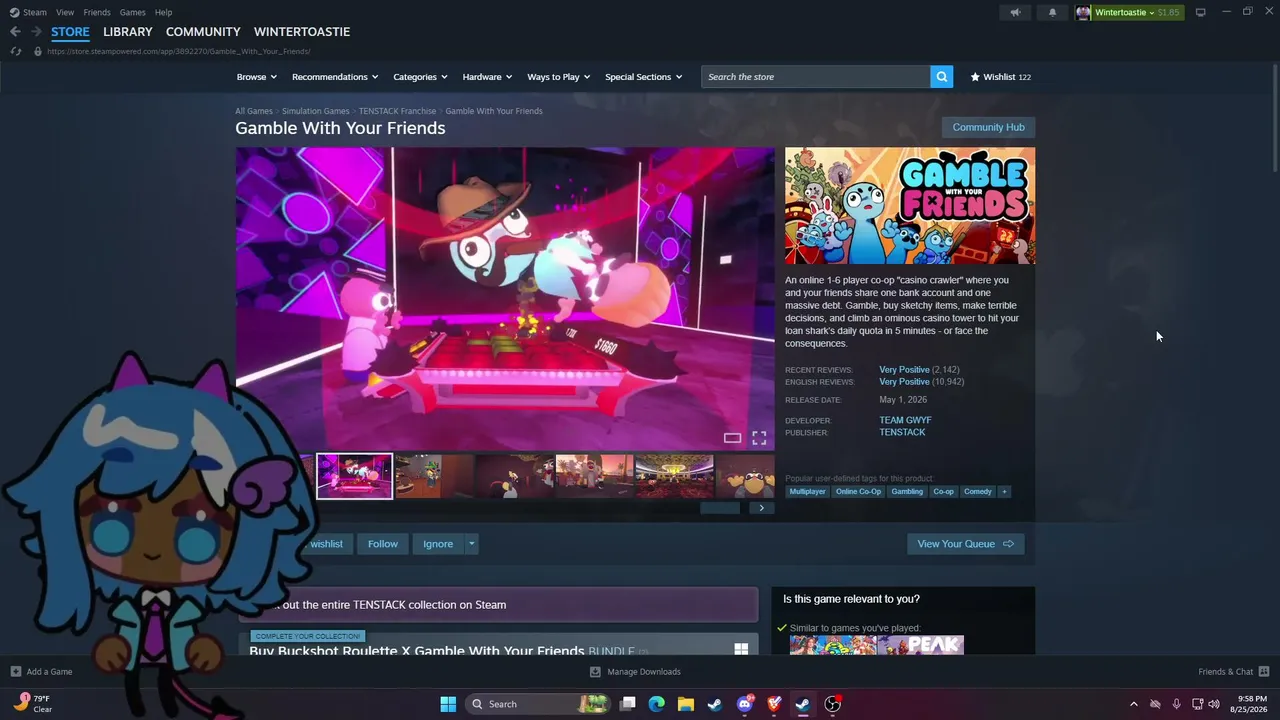Open File Explorer from the taskbar
Image resolution: width=1280 pixels, height=720 pixels.
pos(685,704)
